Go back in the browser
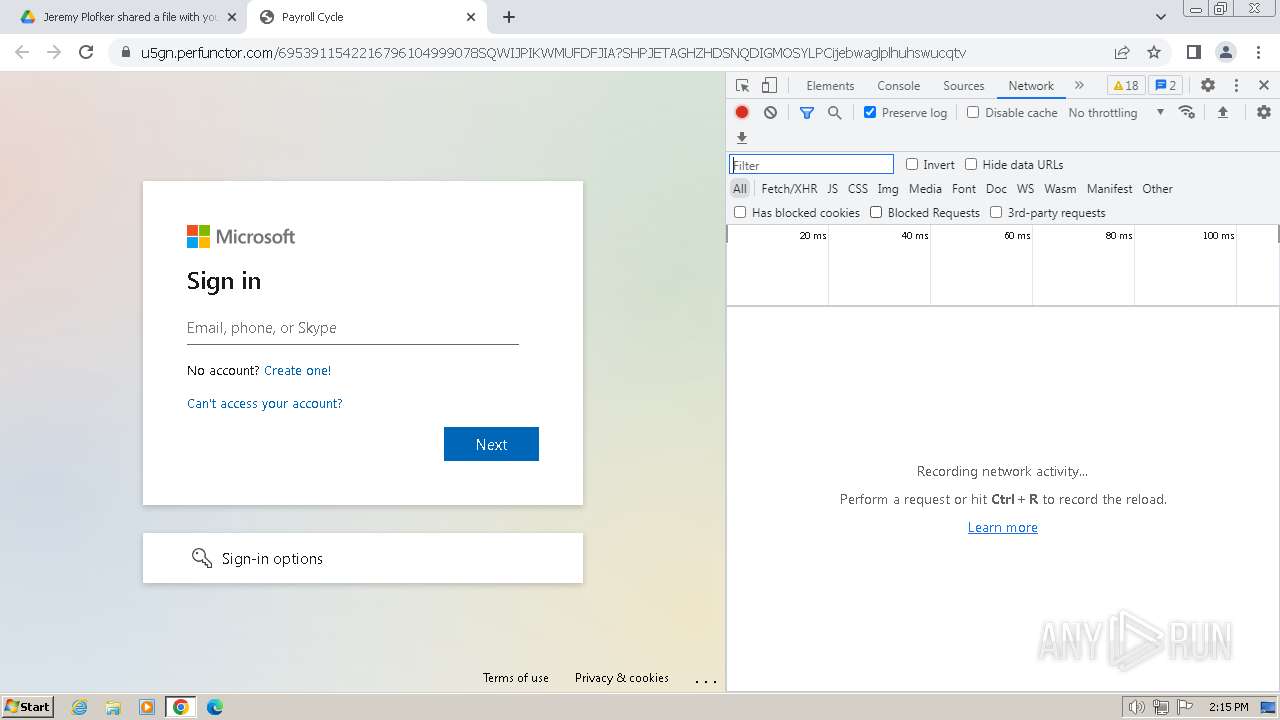The image size is (1280, 720). point(22,52)
